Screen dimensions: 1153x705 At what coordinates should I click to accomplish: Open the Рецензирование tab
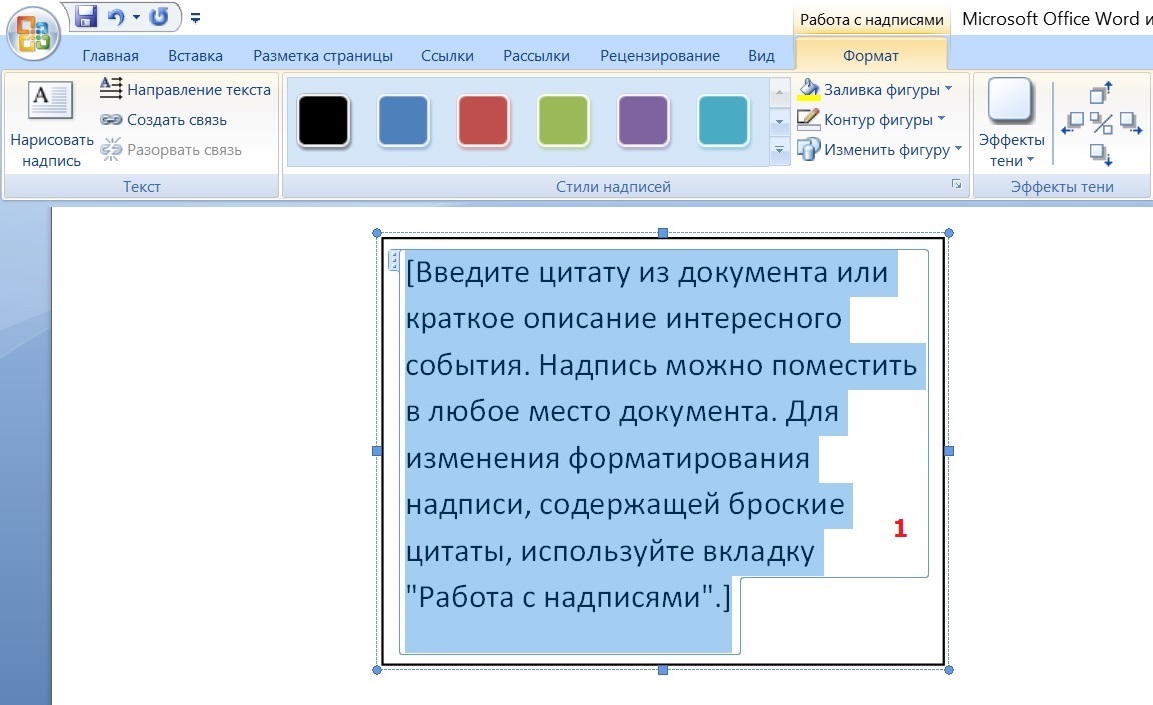(660, 56)
